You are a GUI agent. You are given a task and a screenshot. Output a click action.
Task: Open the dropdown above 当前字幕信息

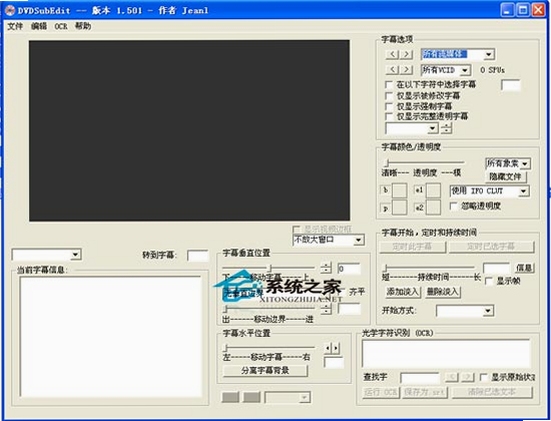[x=46, y=254]
